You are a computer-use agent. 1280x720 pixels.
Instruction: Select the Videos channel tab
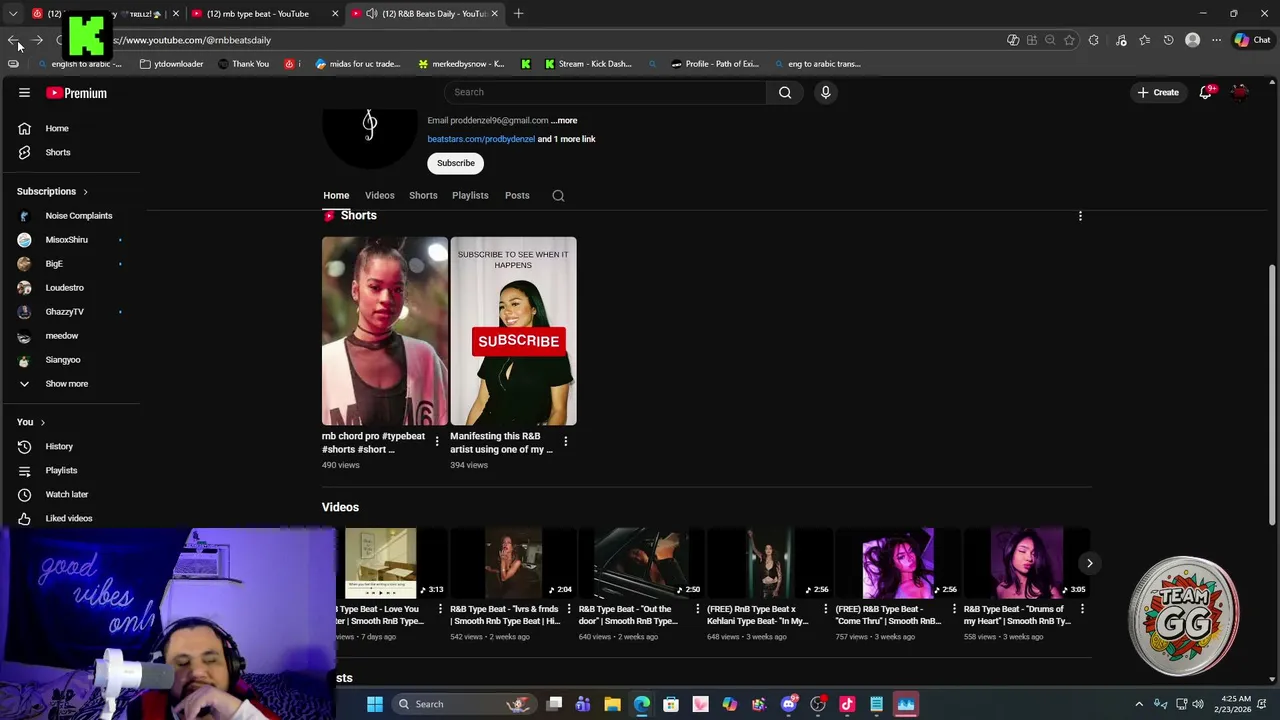point(379,196)
